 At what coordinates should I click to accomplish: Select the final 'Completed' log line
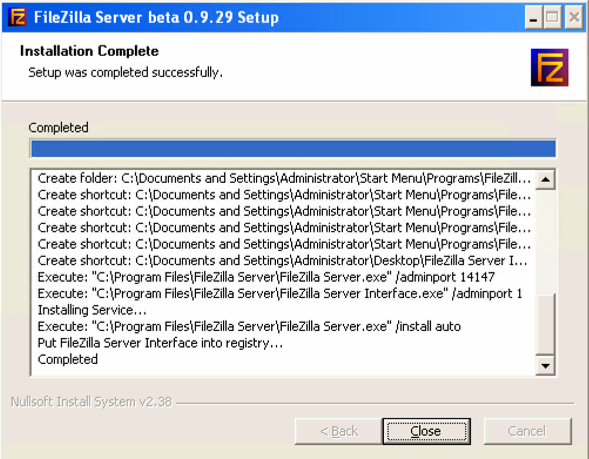point(68,360)
